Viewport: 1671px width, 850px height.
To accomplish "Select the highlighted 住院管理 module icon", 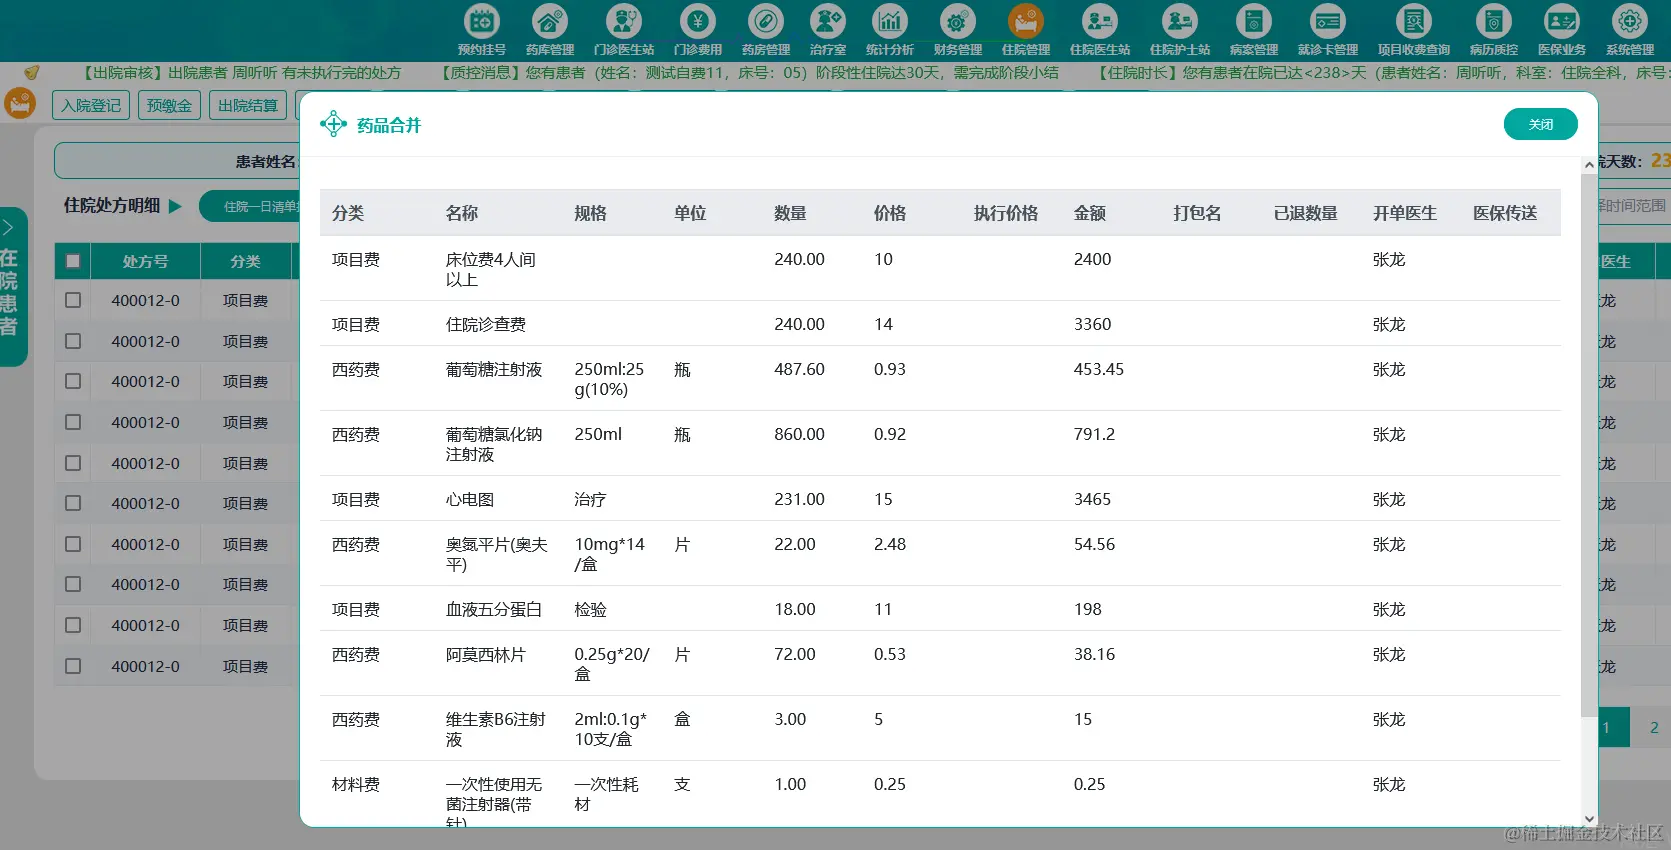I will tap(1026, 21).
